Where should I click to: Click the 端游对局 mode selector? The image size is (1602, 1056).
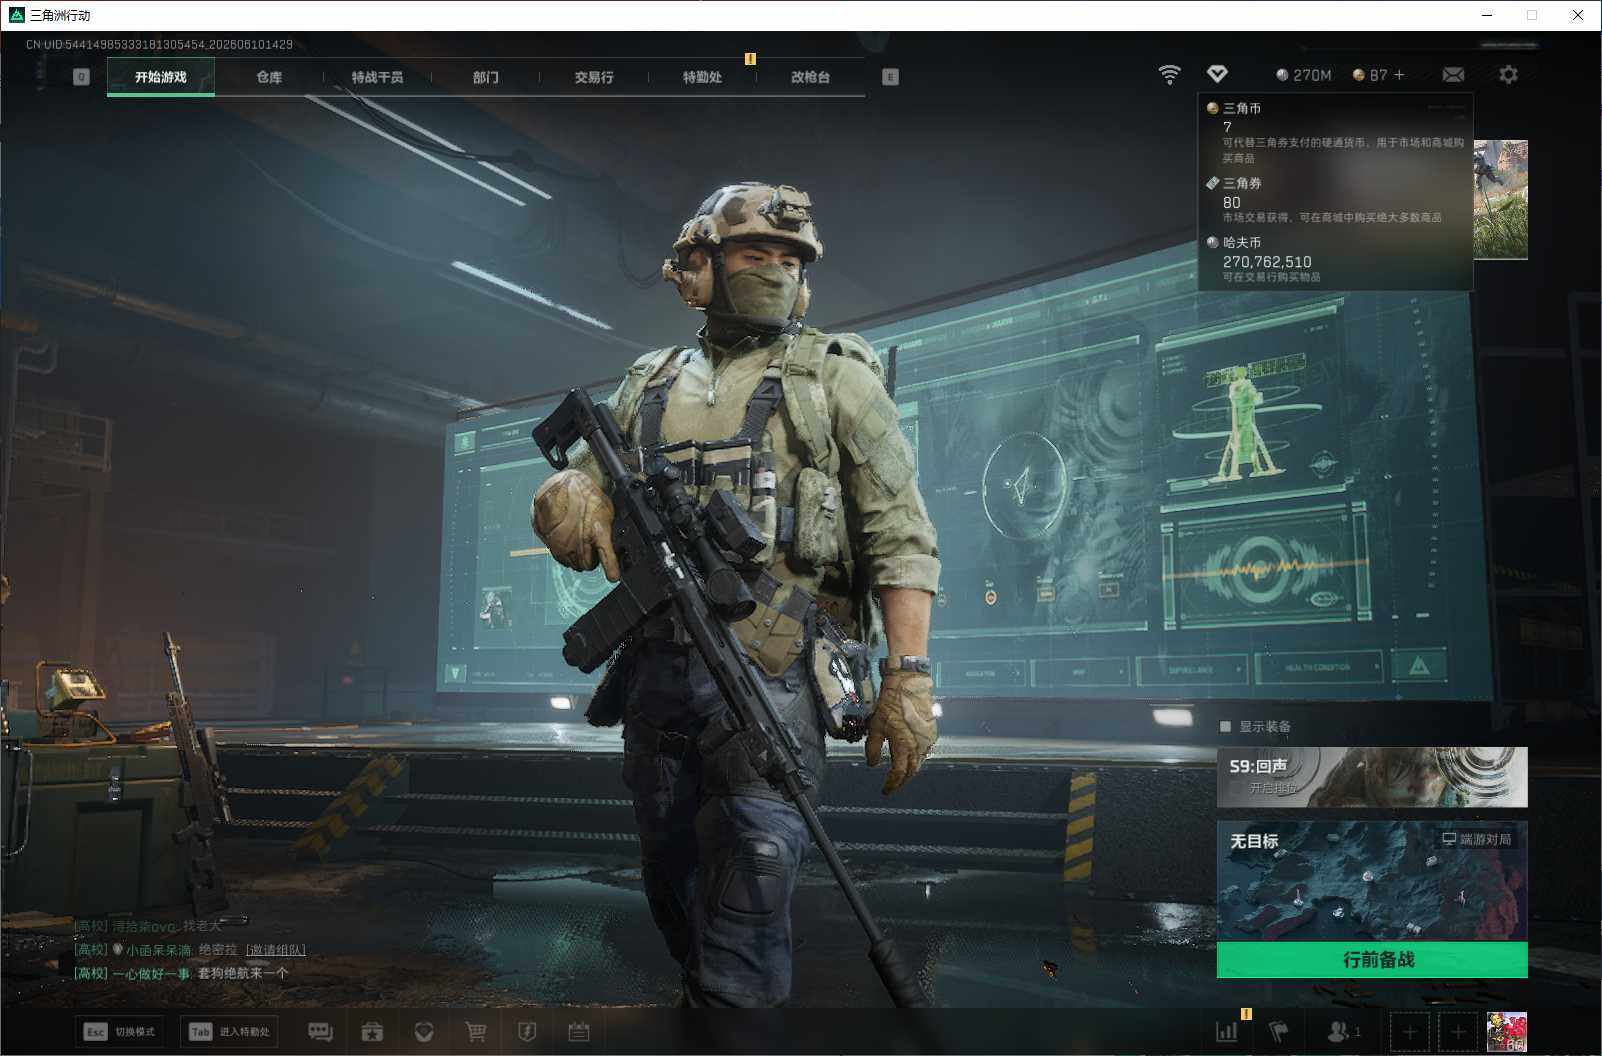(1476, 839)
